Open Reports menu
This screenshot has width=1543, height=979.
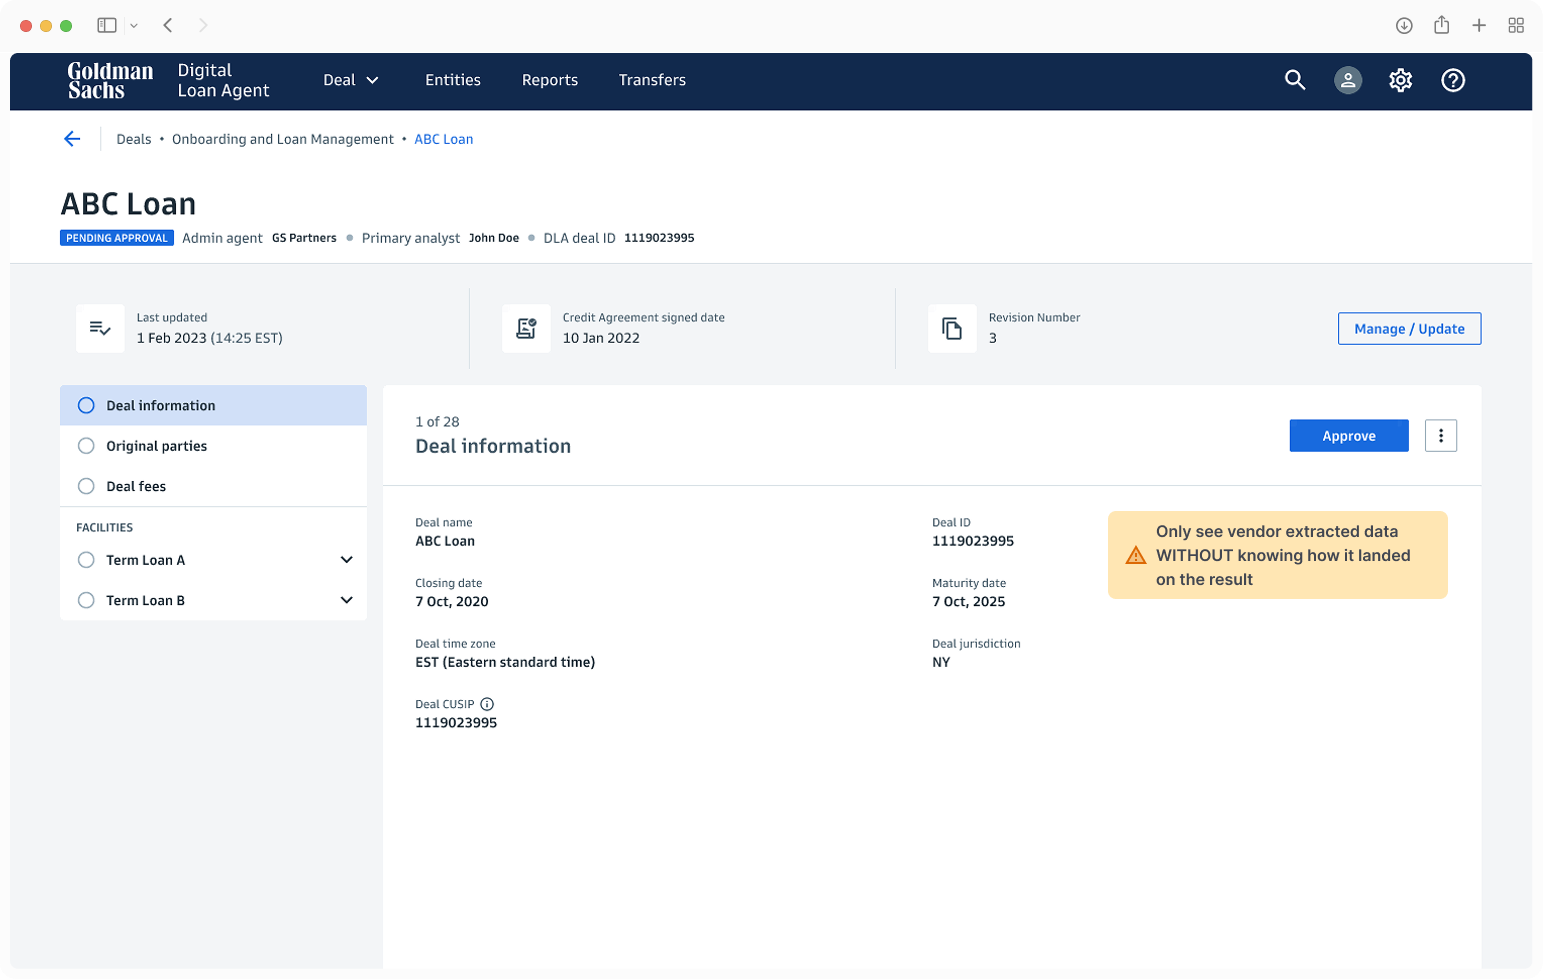(x=550, y=80)
